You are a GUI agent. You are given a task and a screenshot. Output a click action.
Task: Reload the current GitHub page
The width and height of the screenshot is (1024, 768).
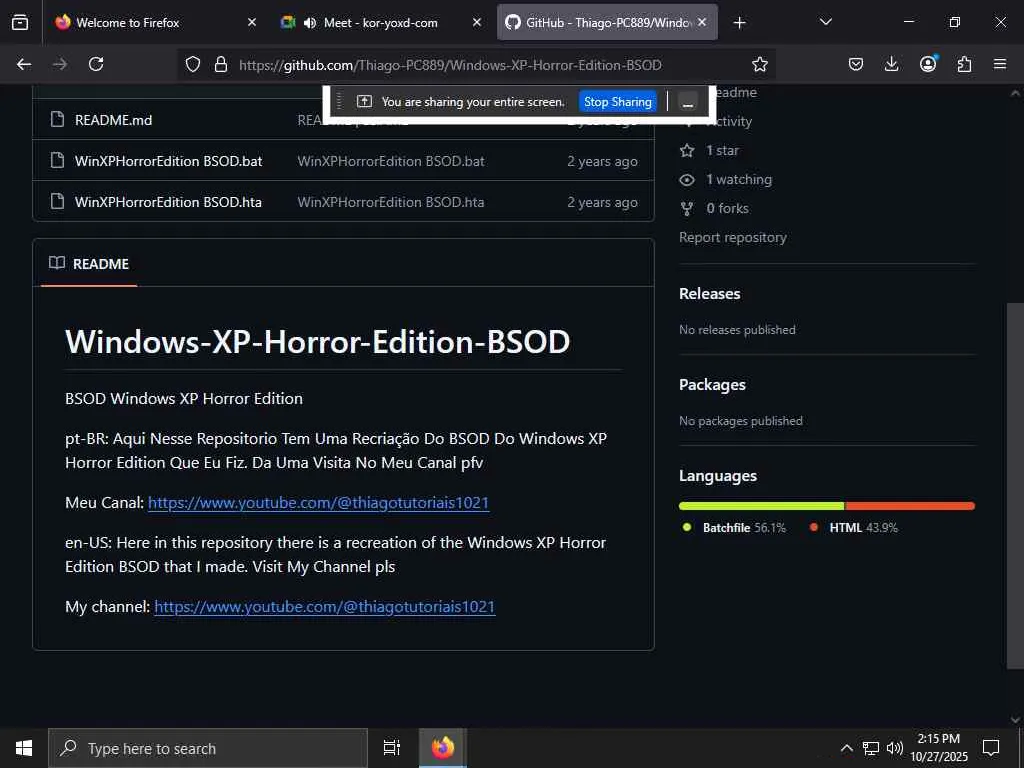(96, 64)
